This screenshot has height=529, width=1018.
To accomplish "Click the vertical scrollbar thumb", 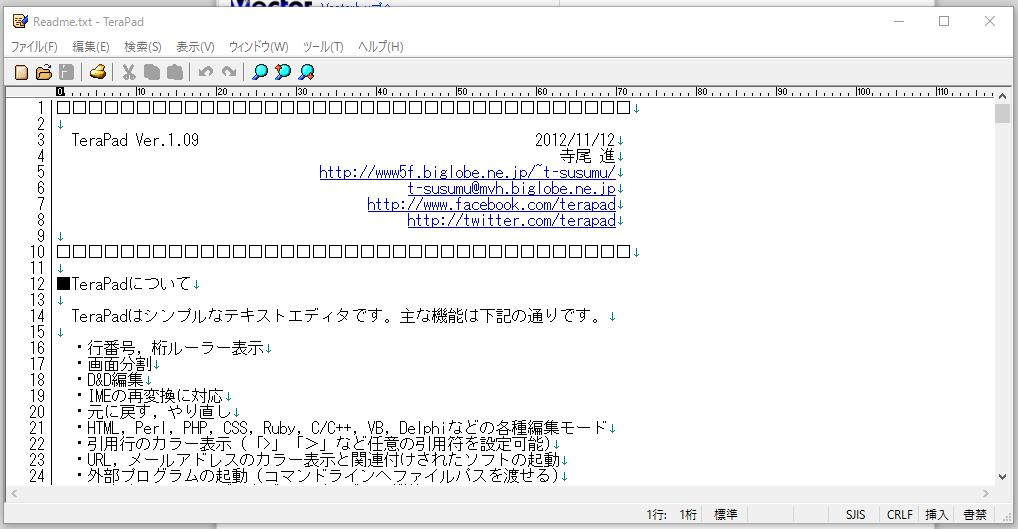I will (1002, 113).
